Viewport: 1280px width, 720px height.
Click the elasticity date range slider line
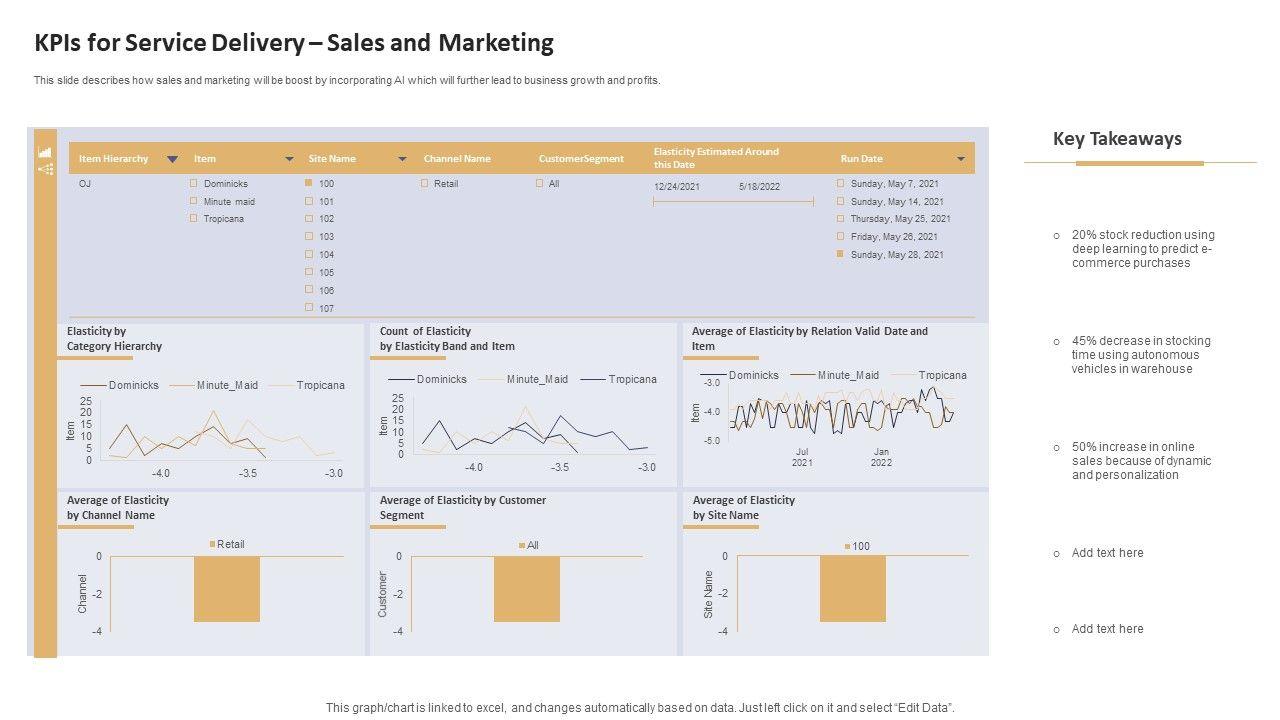[733, 202]
